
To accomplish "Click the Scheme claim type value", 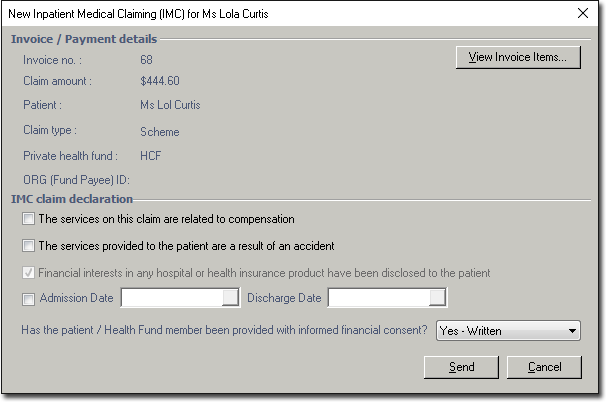I will 160,131.
